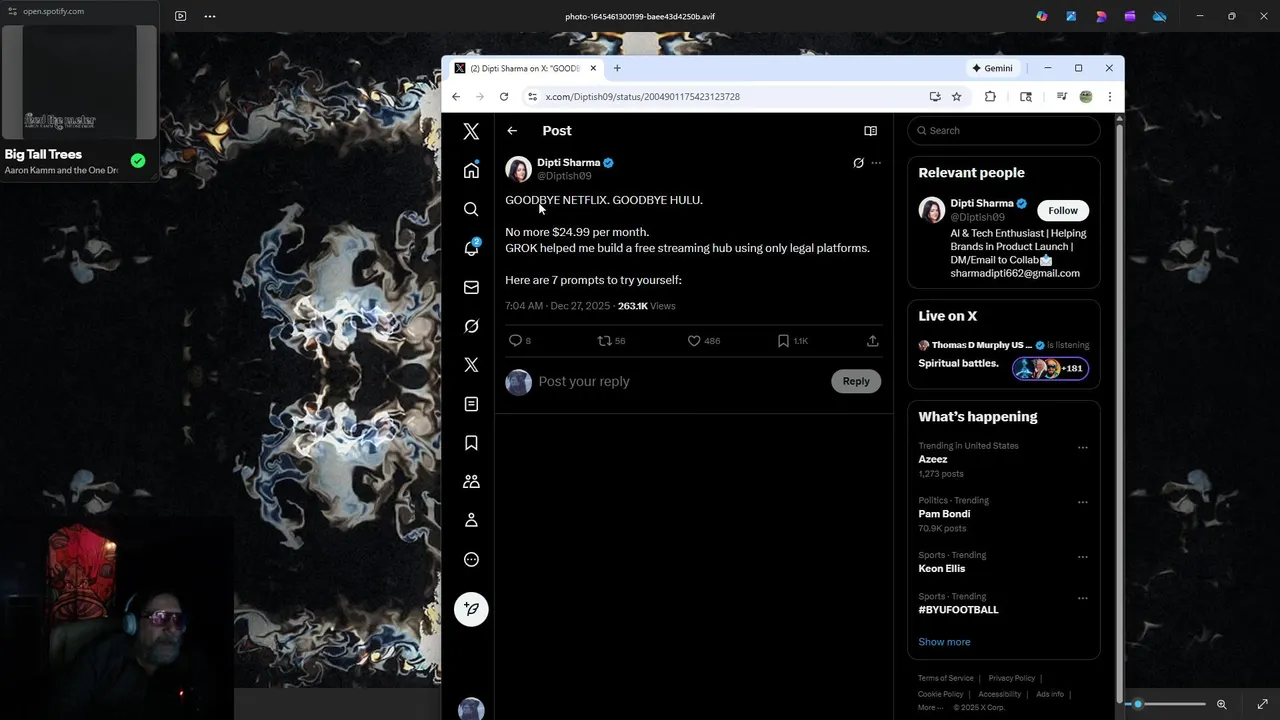The width and height of the screenshot is (1280, 720).
Task: Open Spiritual battles live space
Action: (x=958, y=363)
